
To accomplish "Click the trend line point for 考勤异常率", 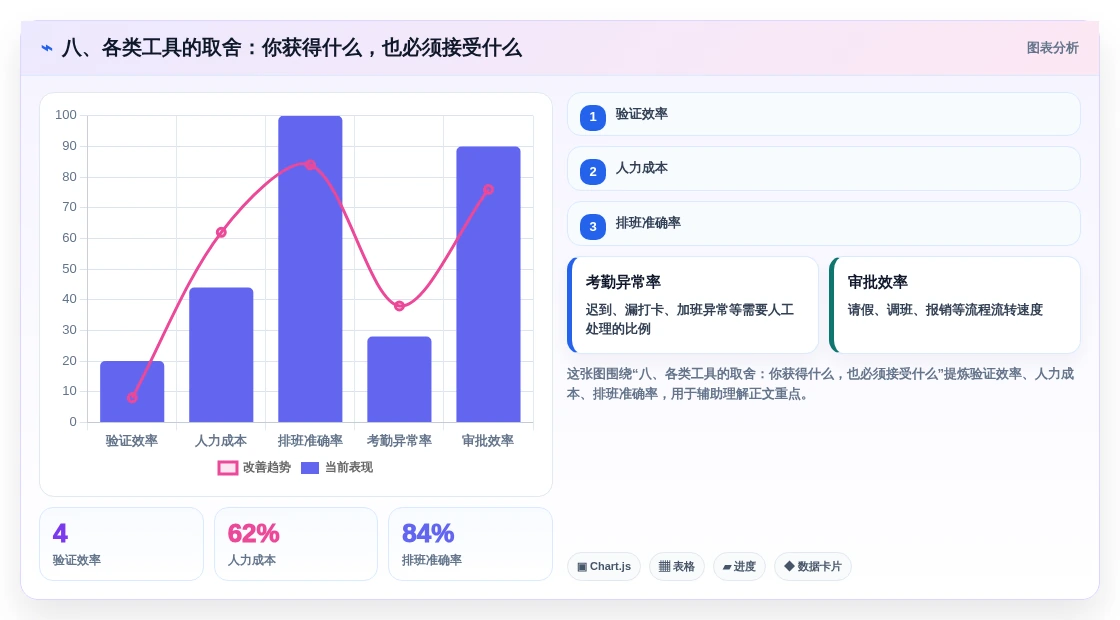I will [399, 306].
